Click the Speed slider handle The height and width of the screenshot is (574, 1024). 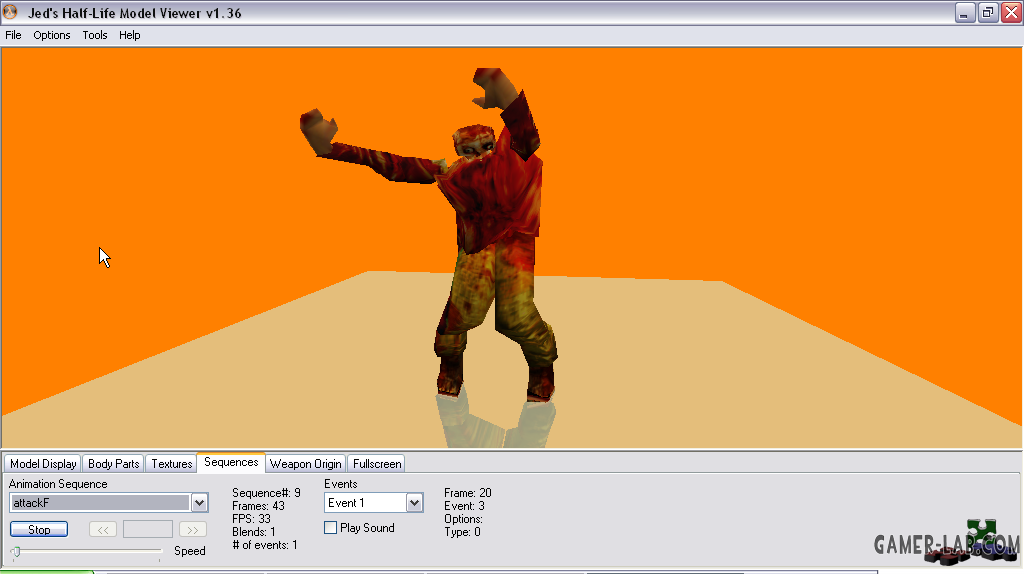click(x=16, y=552)
